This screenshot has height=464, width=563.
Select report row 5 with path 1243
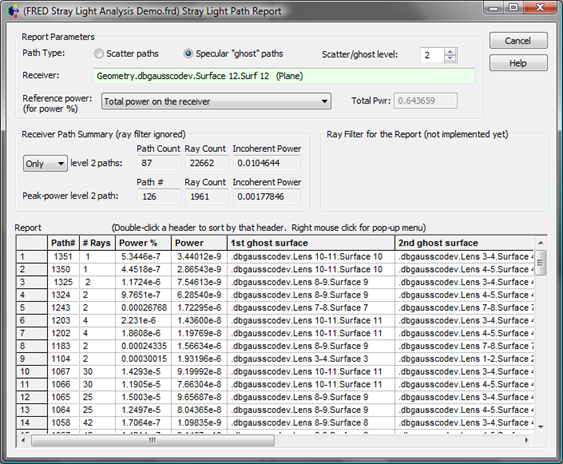click(275, 308)
